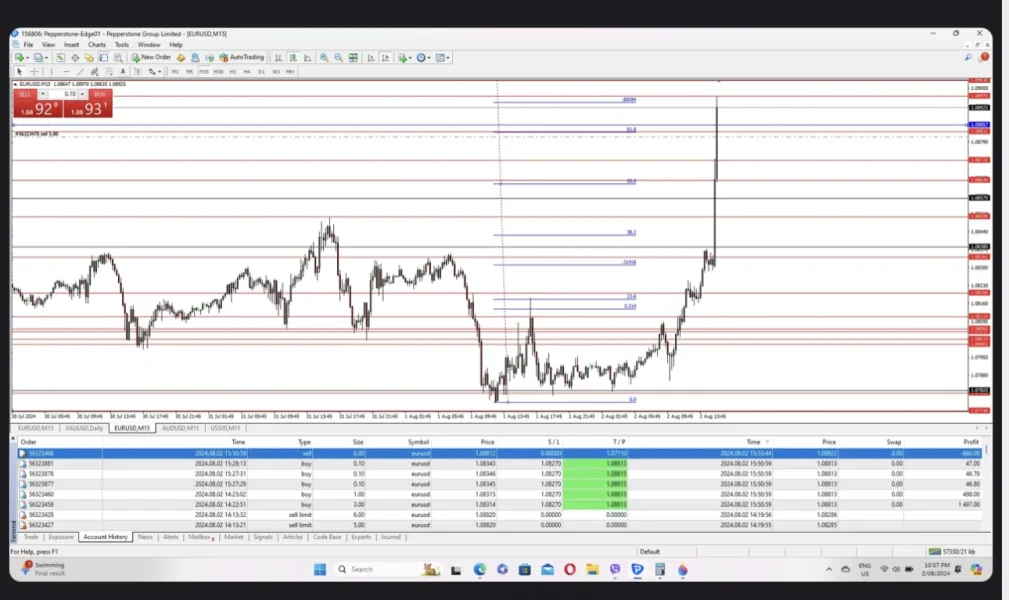Screen dimensions: 1009x600
Task: Select the crosshair tool
Action: (34, 72)
